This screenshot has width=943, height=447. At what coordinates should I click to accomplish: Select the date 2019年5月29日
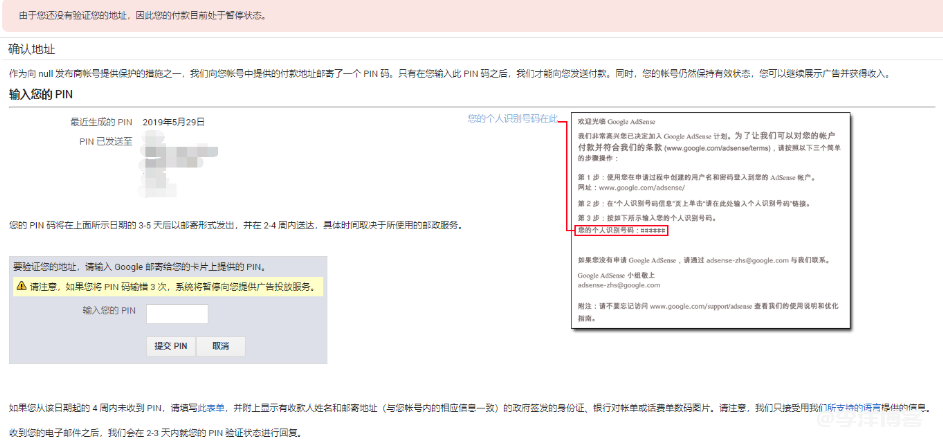[x=174, y=122]
